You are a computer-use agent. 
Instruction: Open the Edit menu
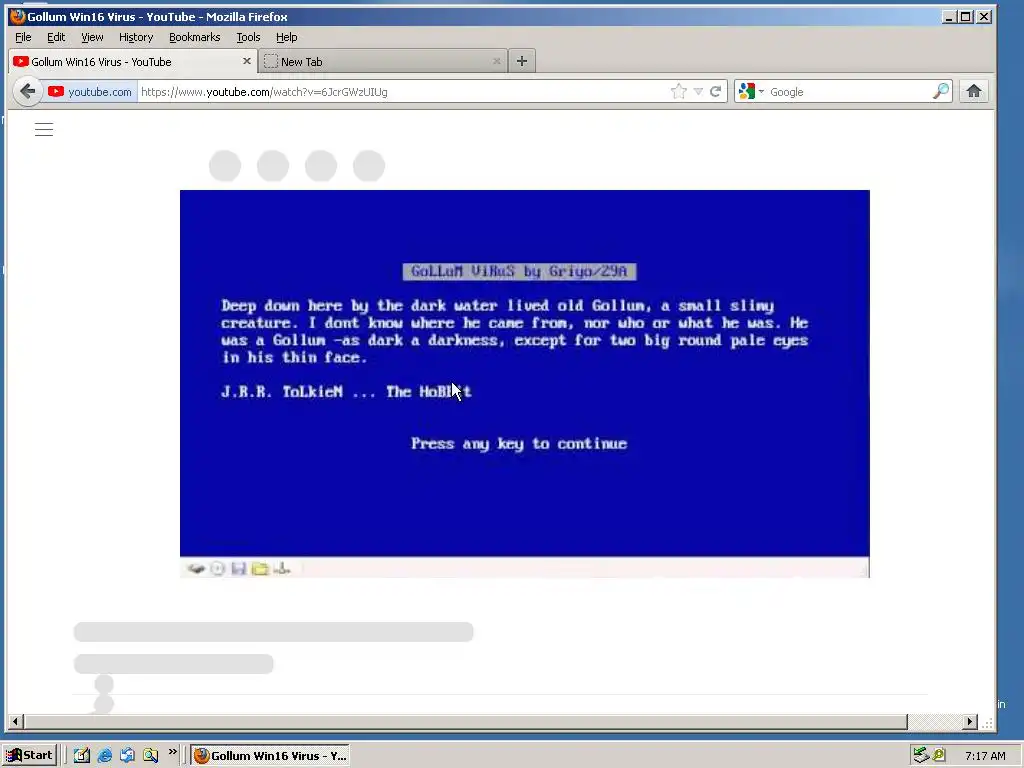tap(56, 37)
